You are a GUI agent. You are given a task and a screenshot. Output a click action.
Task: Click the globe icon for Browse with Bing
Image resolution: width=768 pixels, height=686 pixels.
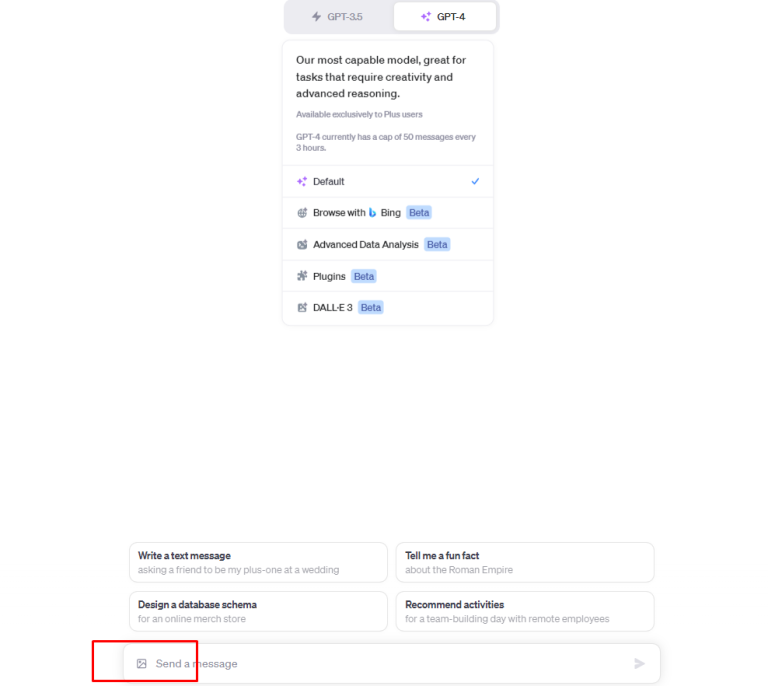302,213
